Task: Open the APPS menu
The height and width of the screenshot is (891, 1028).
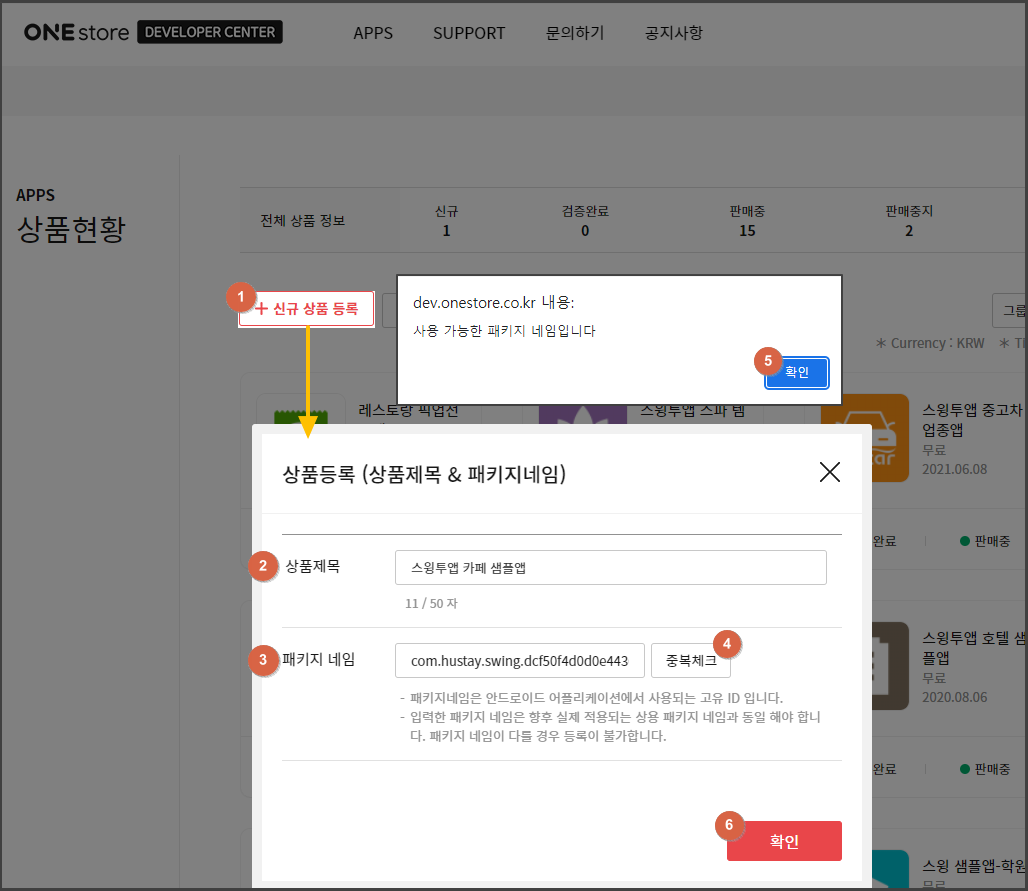Action: coord(373,33)
